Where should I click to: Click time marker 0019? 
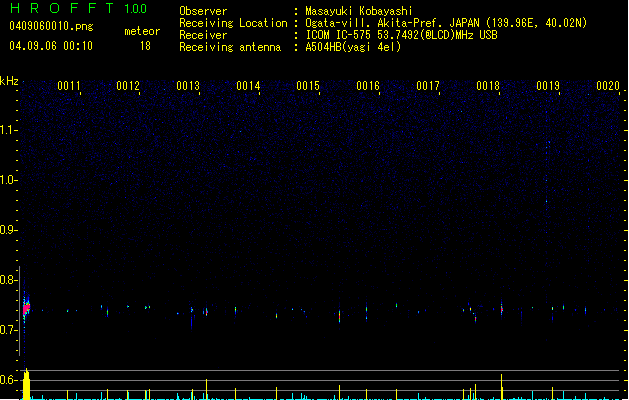(548, 86)
